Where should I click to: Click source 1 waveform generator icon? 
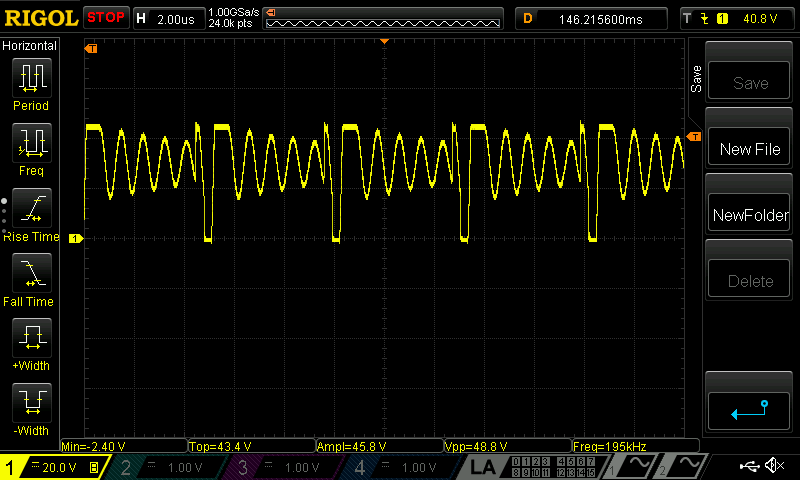pos(631,466)
